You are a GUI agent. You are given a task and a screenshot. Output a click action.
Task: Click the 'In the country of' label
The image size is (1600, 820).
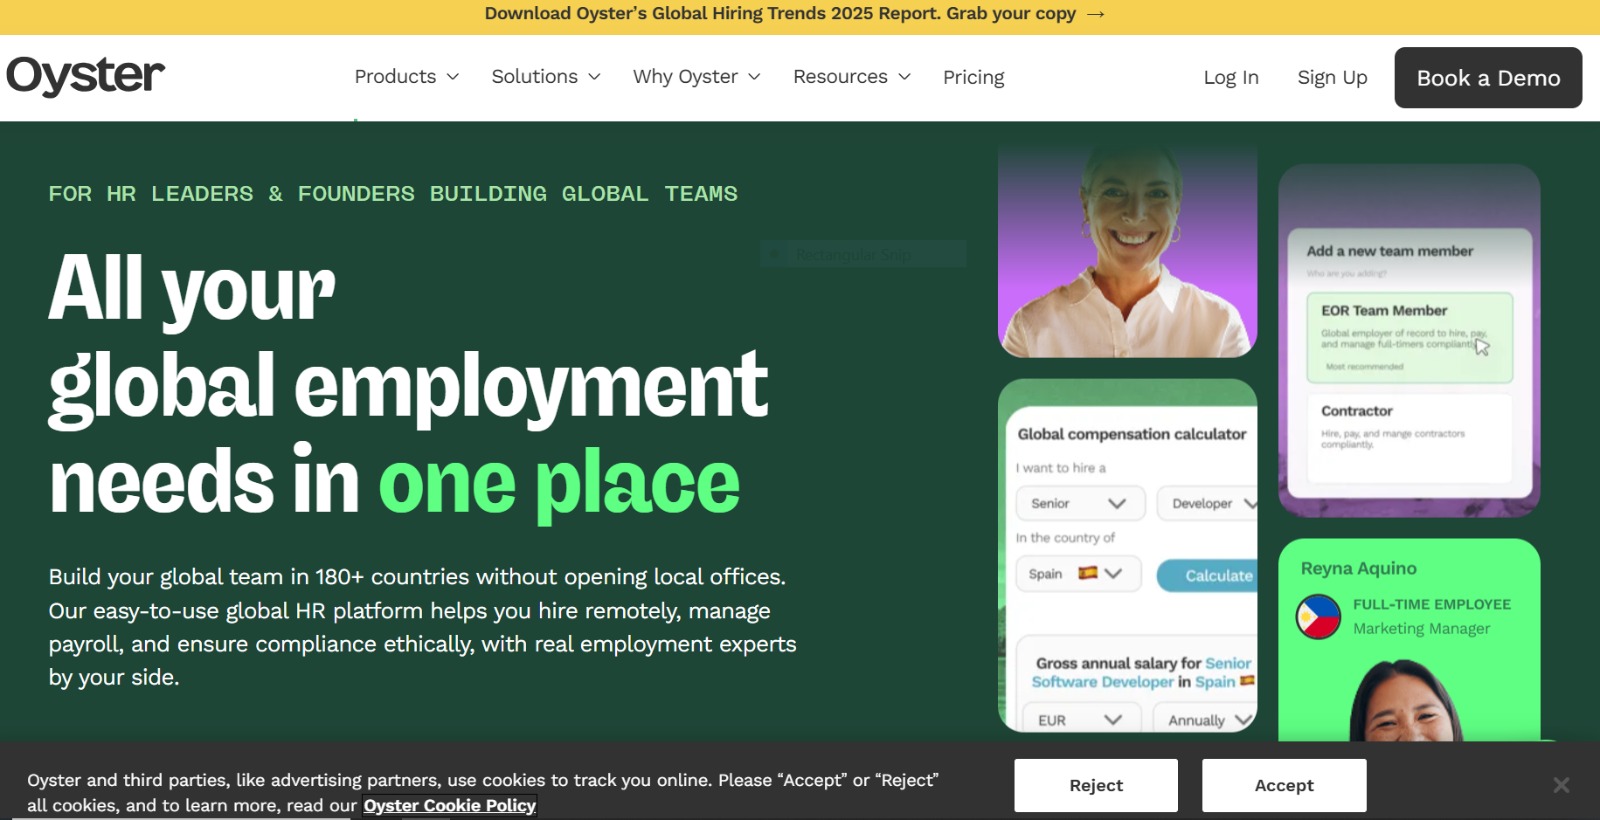1065,538
